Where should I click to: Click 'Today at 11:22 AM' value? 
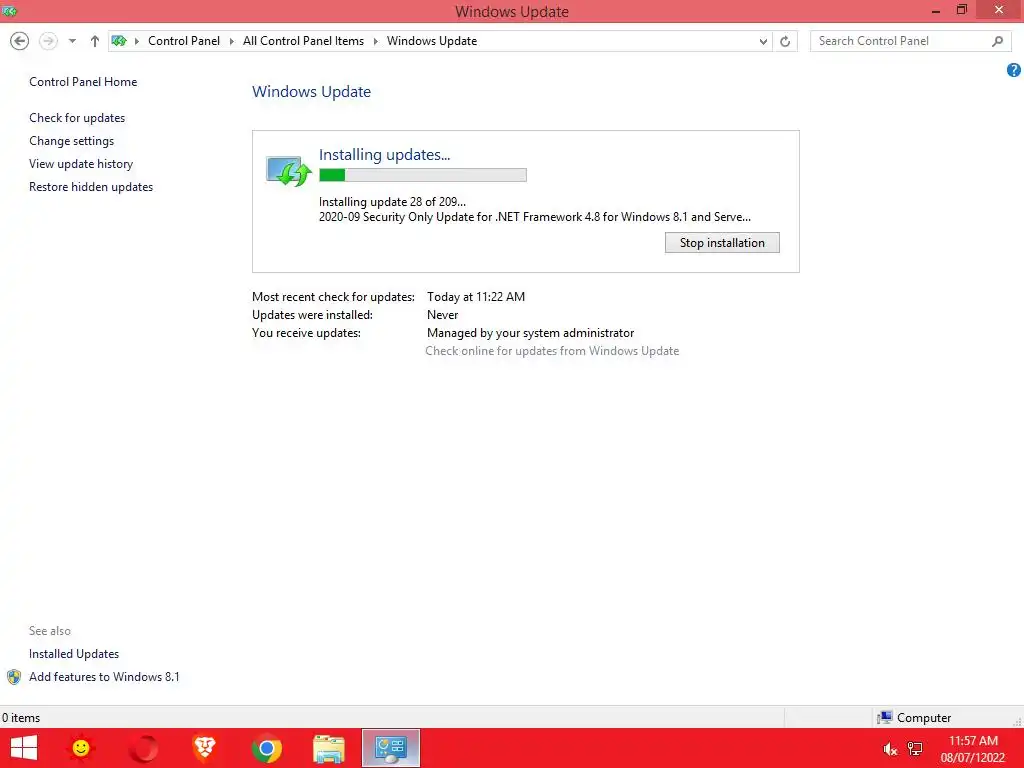pyautogui.click(x=475, y=296)
